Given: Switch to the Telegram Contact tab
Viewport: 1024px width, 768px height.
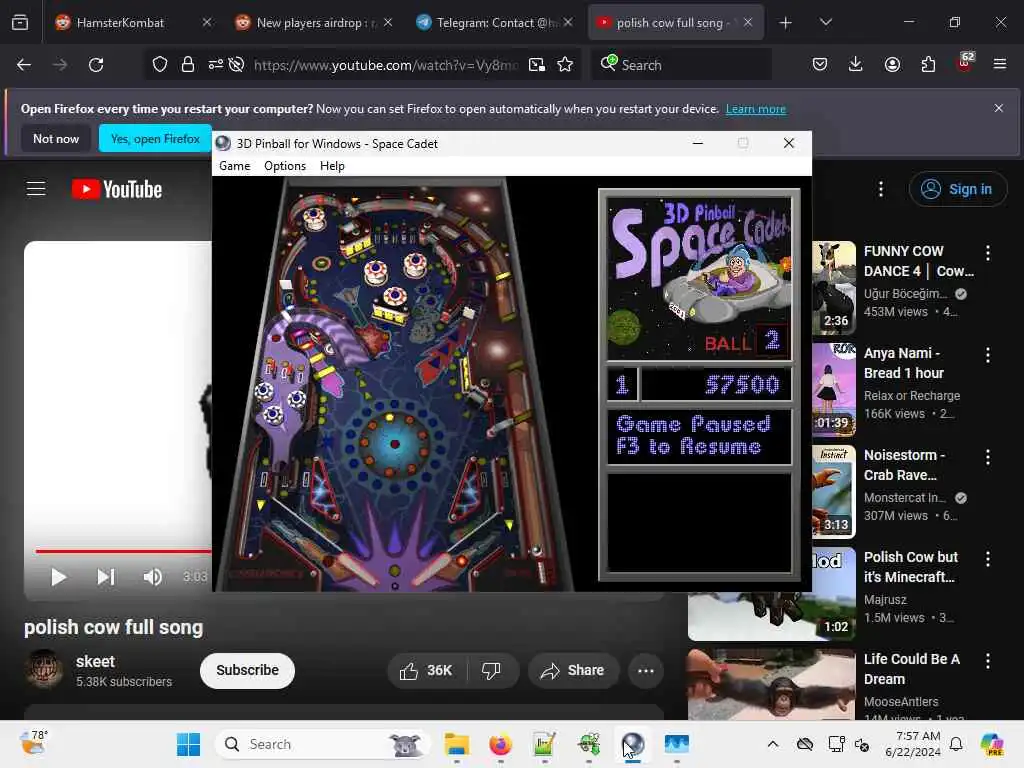Looking at the screenshot, I should point(494,23).
